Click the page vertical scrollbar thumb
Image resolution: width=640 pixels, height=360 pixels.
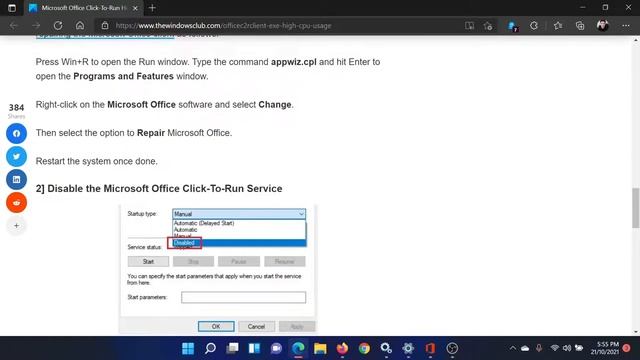pyautogui.click(x=636, y=208)
